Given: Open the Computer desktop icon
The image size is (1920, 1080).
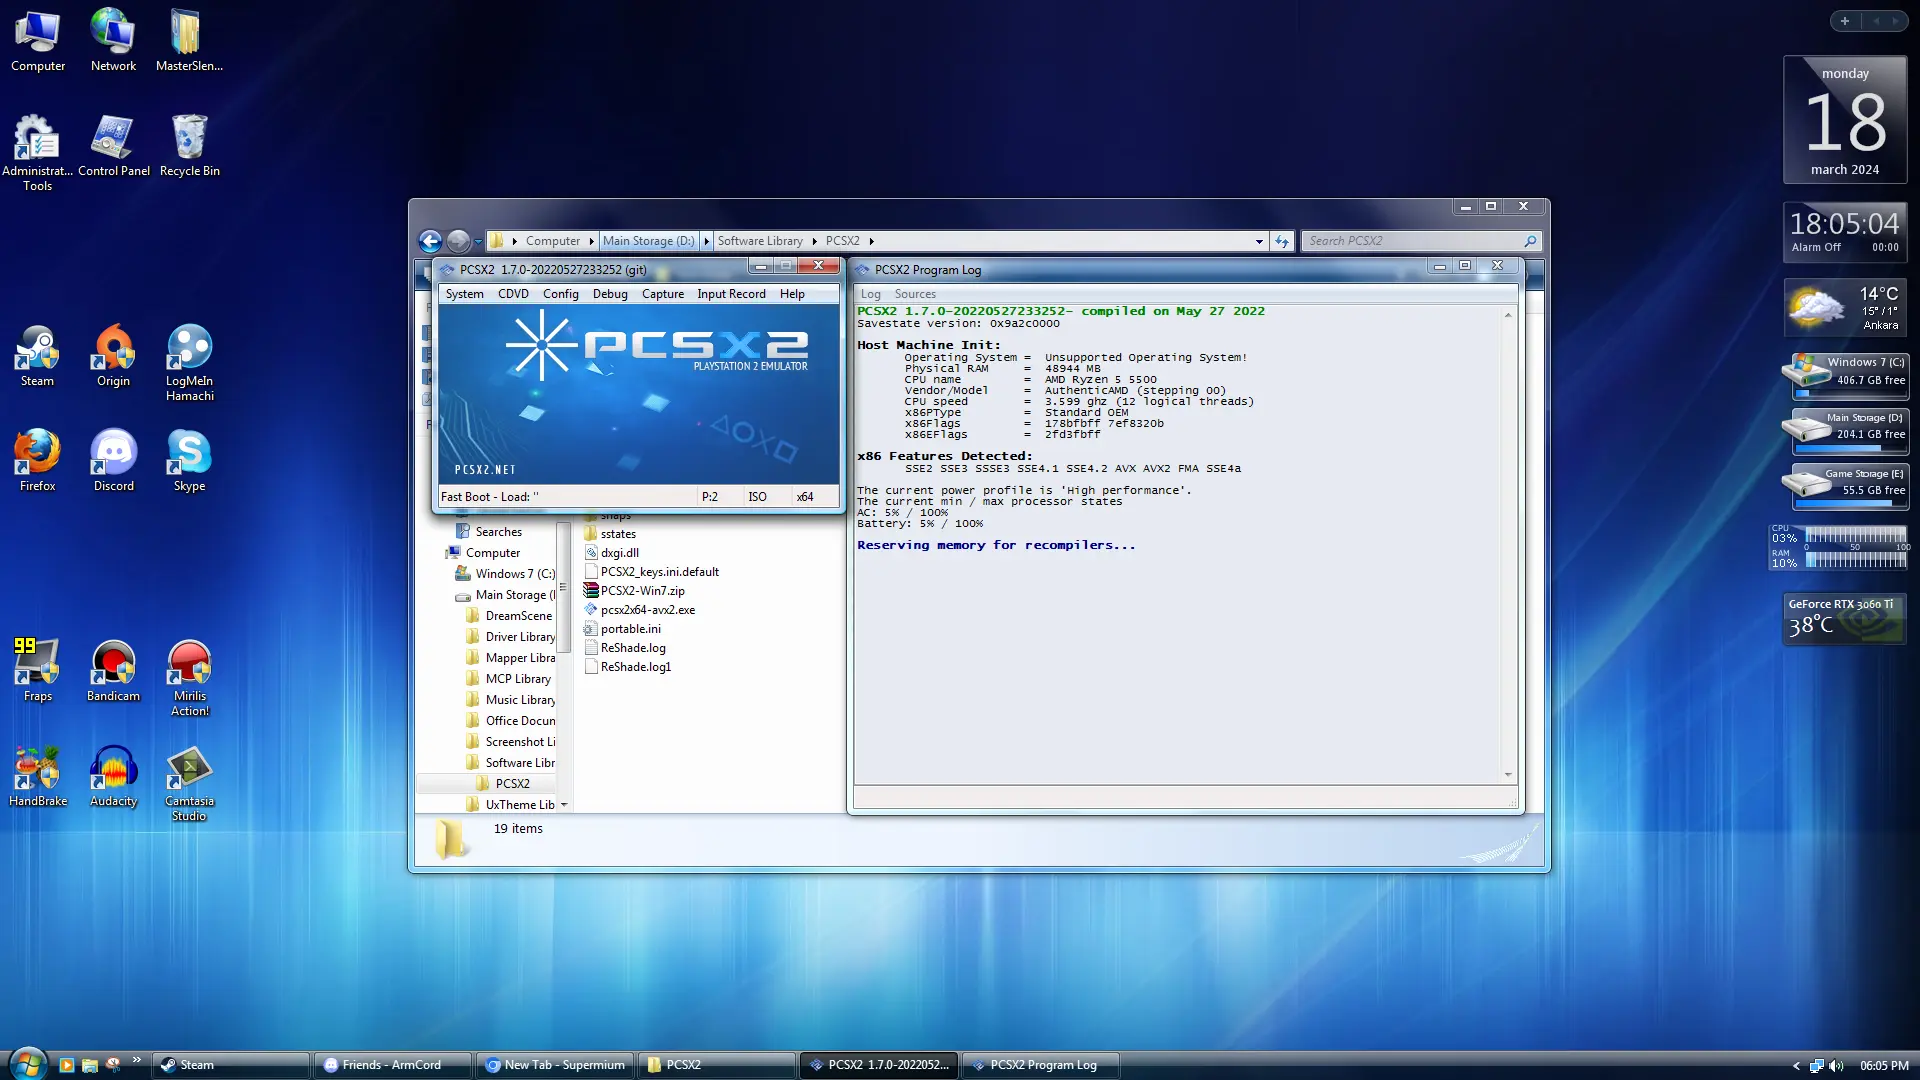Looking at the screenshot, I should [x=38, y=41].
